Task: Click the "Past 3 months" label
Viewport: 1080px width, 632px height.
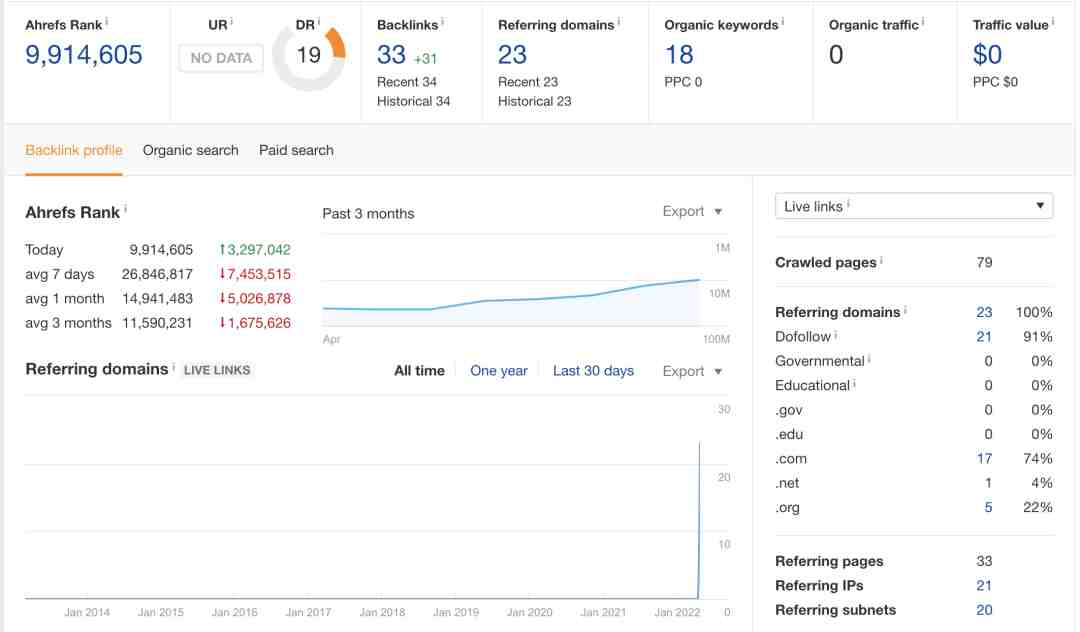Action: pos(368,213)
